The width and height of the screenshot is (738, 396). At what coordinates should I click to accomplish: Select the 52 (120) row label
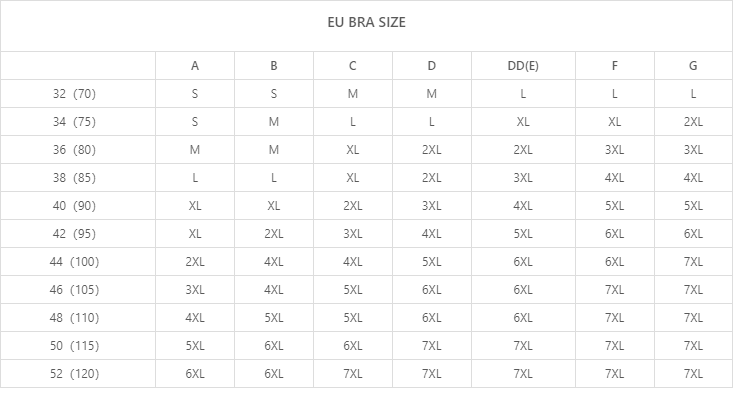pyautogui.click(x=74, y=374)
